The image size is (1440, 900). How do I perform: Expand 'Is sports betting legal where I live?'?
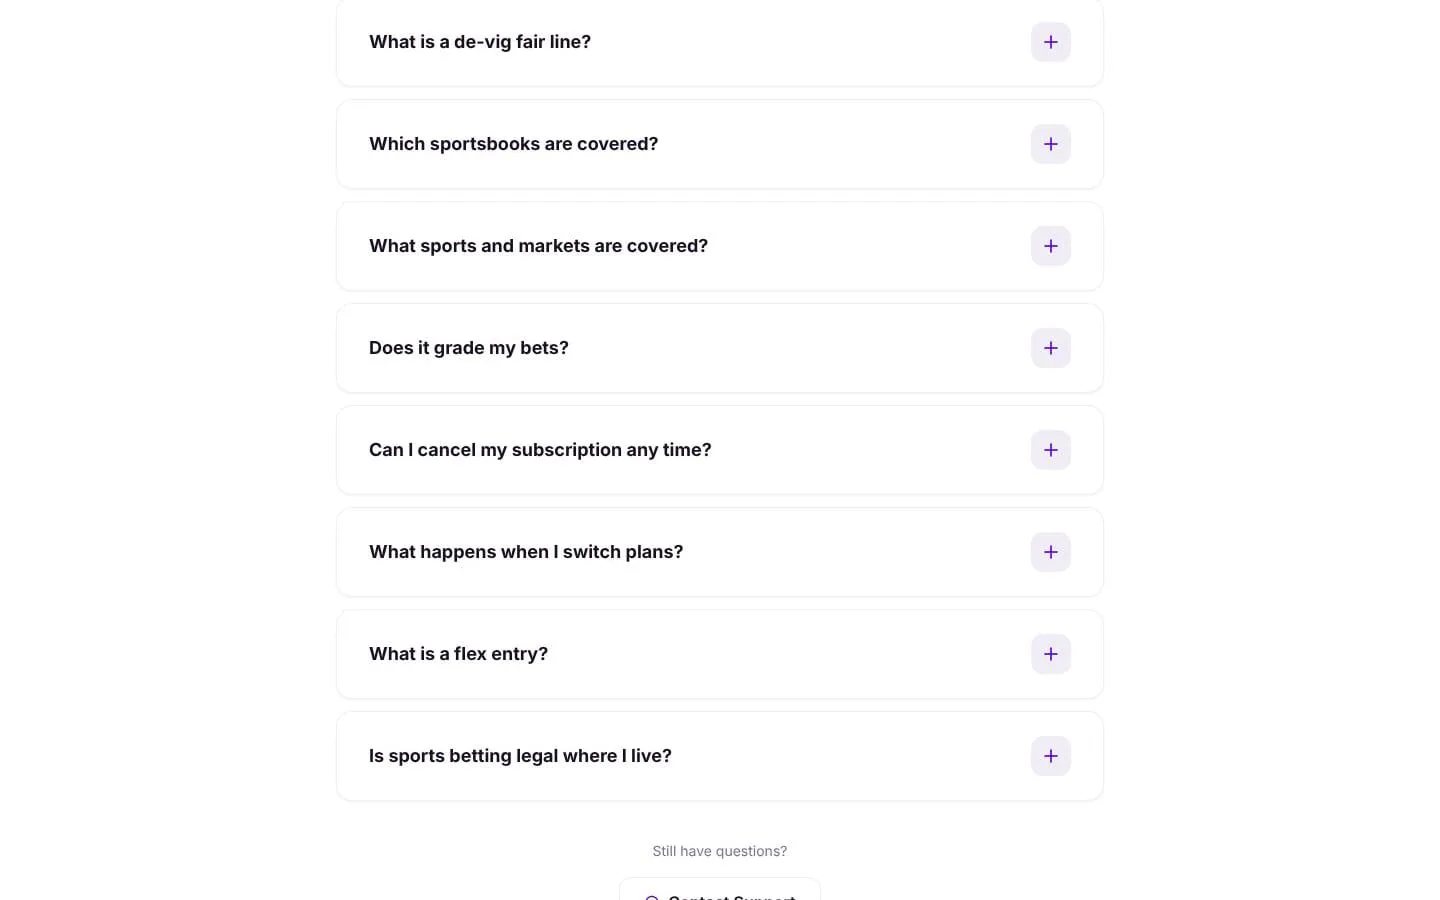520,756
